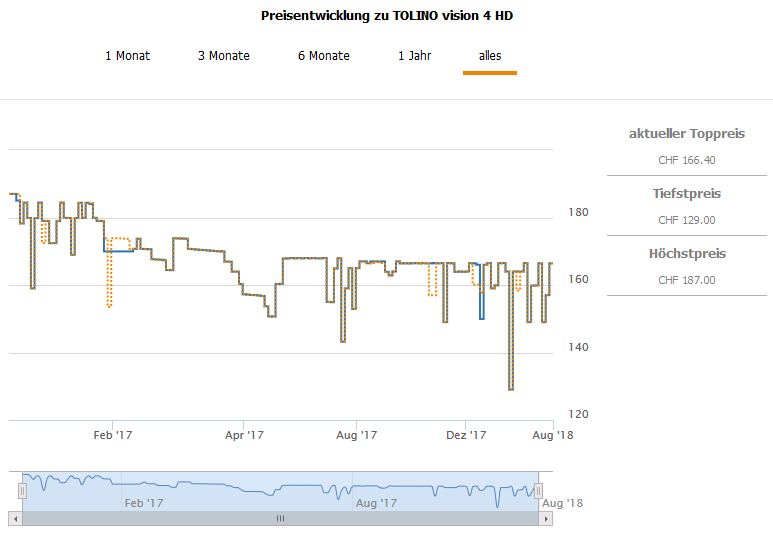773x536 pixels.
Task: Click the navigator right scroll arrow
Action: click(546, 518)
